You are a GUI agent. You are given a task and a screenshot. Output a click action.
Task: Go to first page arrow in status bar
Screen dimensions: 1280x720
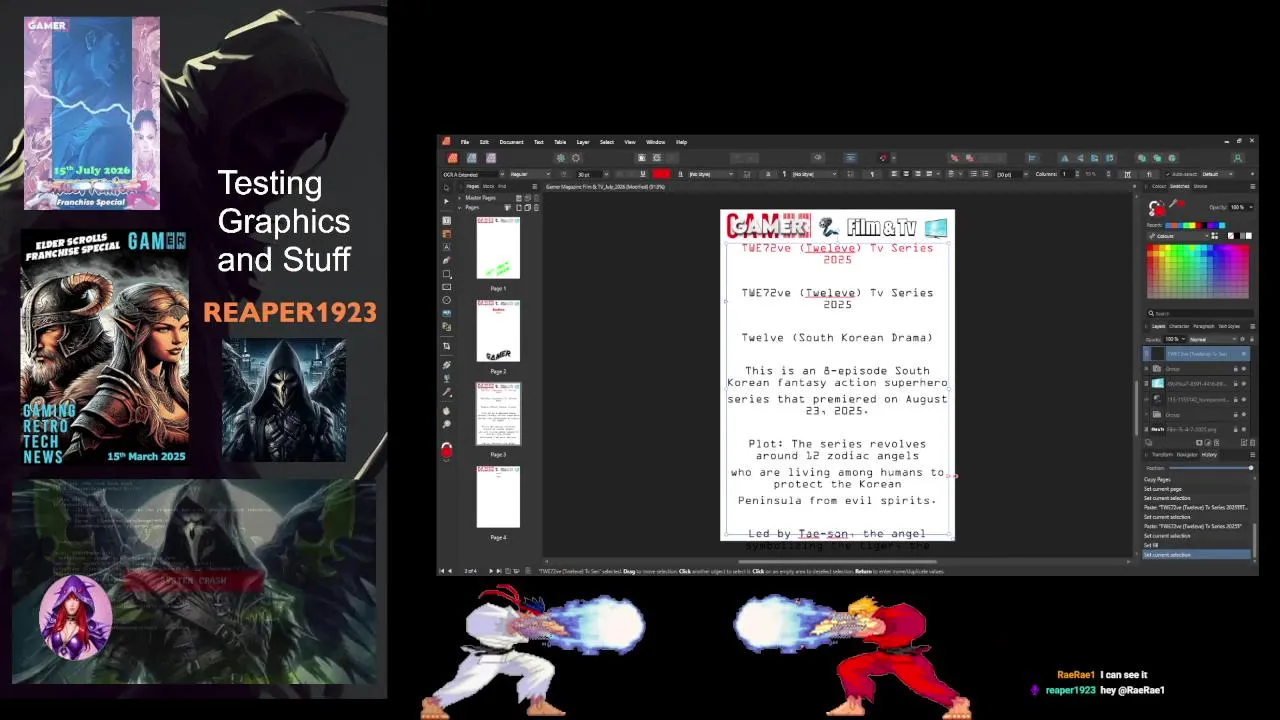click(442, 571)
